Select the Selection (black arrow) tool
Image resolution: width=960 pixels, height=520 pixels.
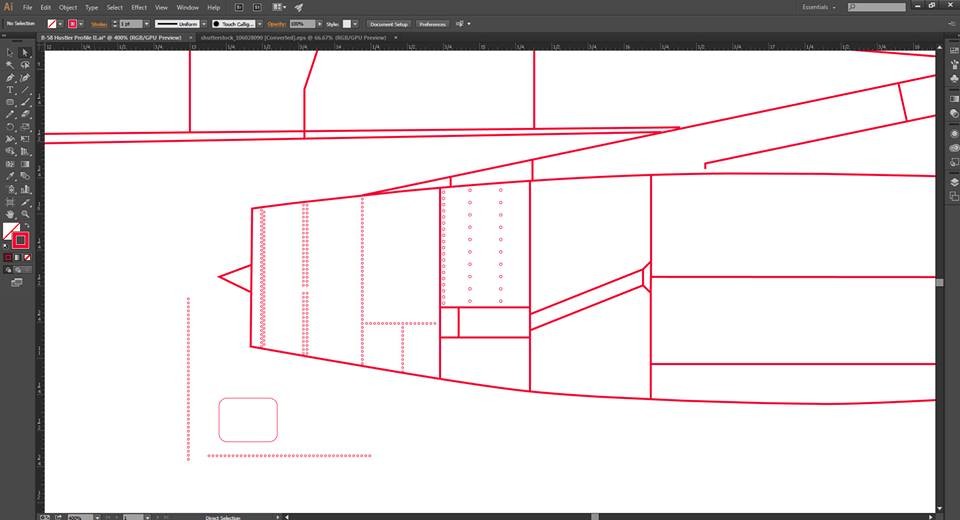pyautogui.click(x=10, y=53)
